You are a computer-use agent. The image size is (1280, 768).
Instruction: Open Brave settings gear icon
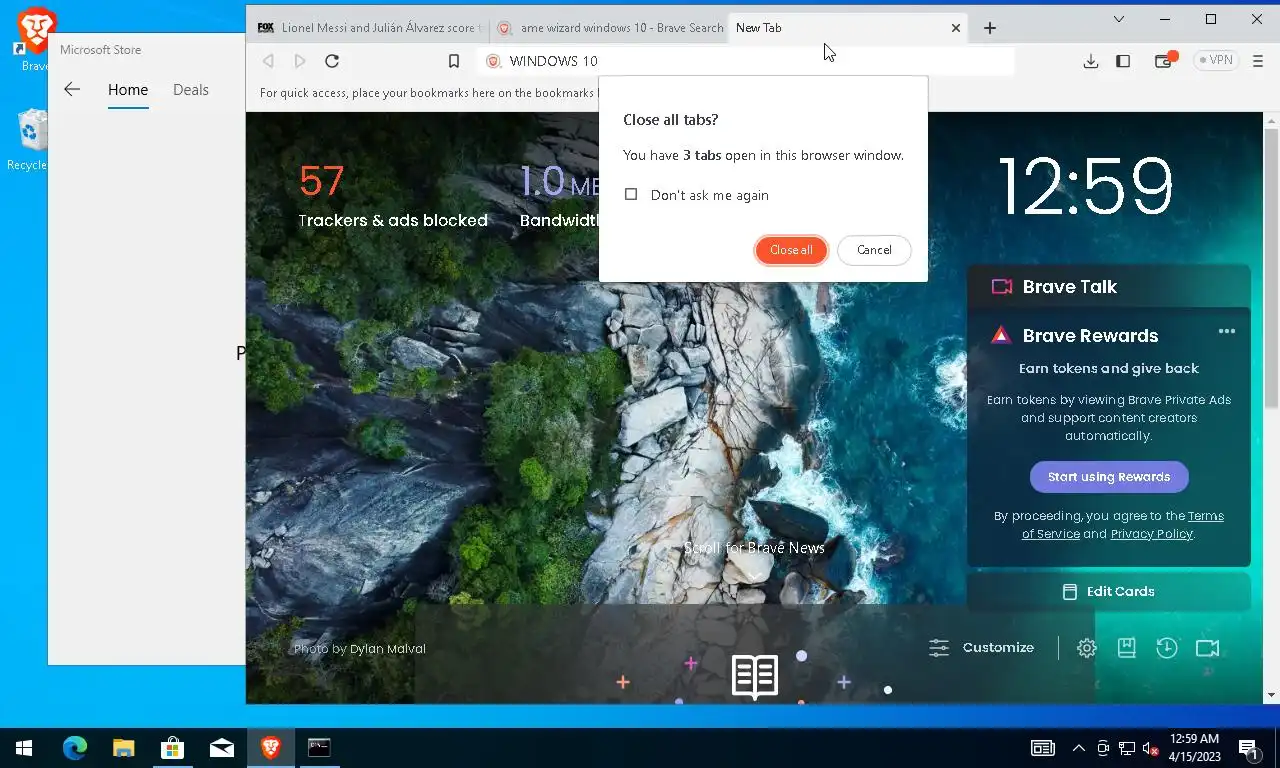1087,648
